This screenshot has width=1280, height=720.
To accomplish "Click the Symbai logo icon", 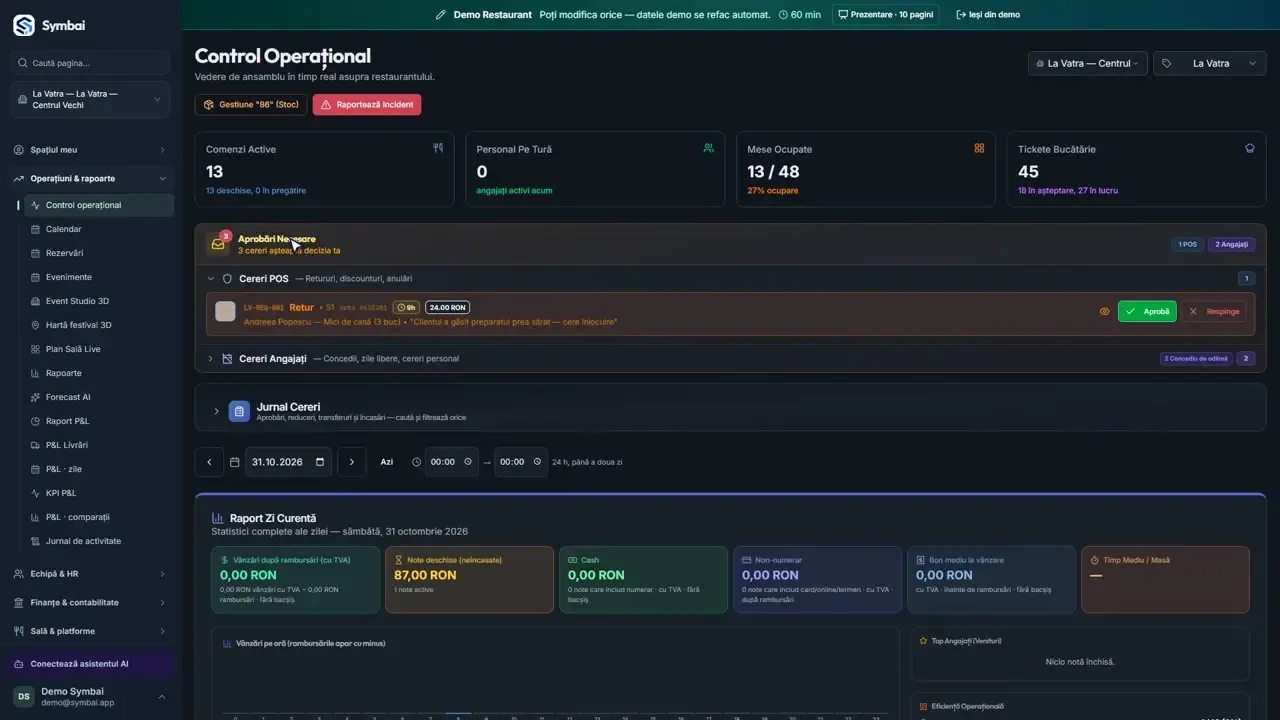I will click(x=23, y=25).
